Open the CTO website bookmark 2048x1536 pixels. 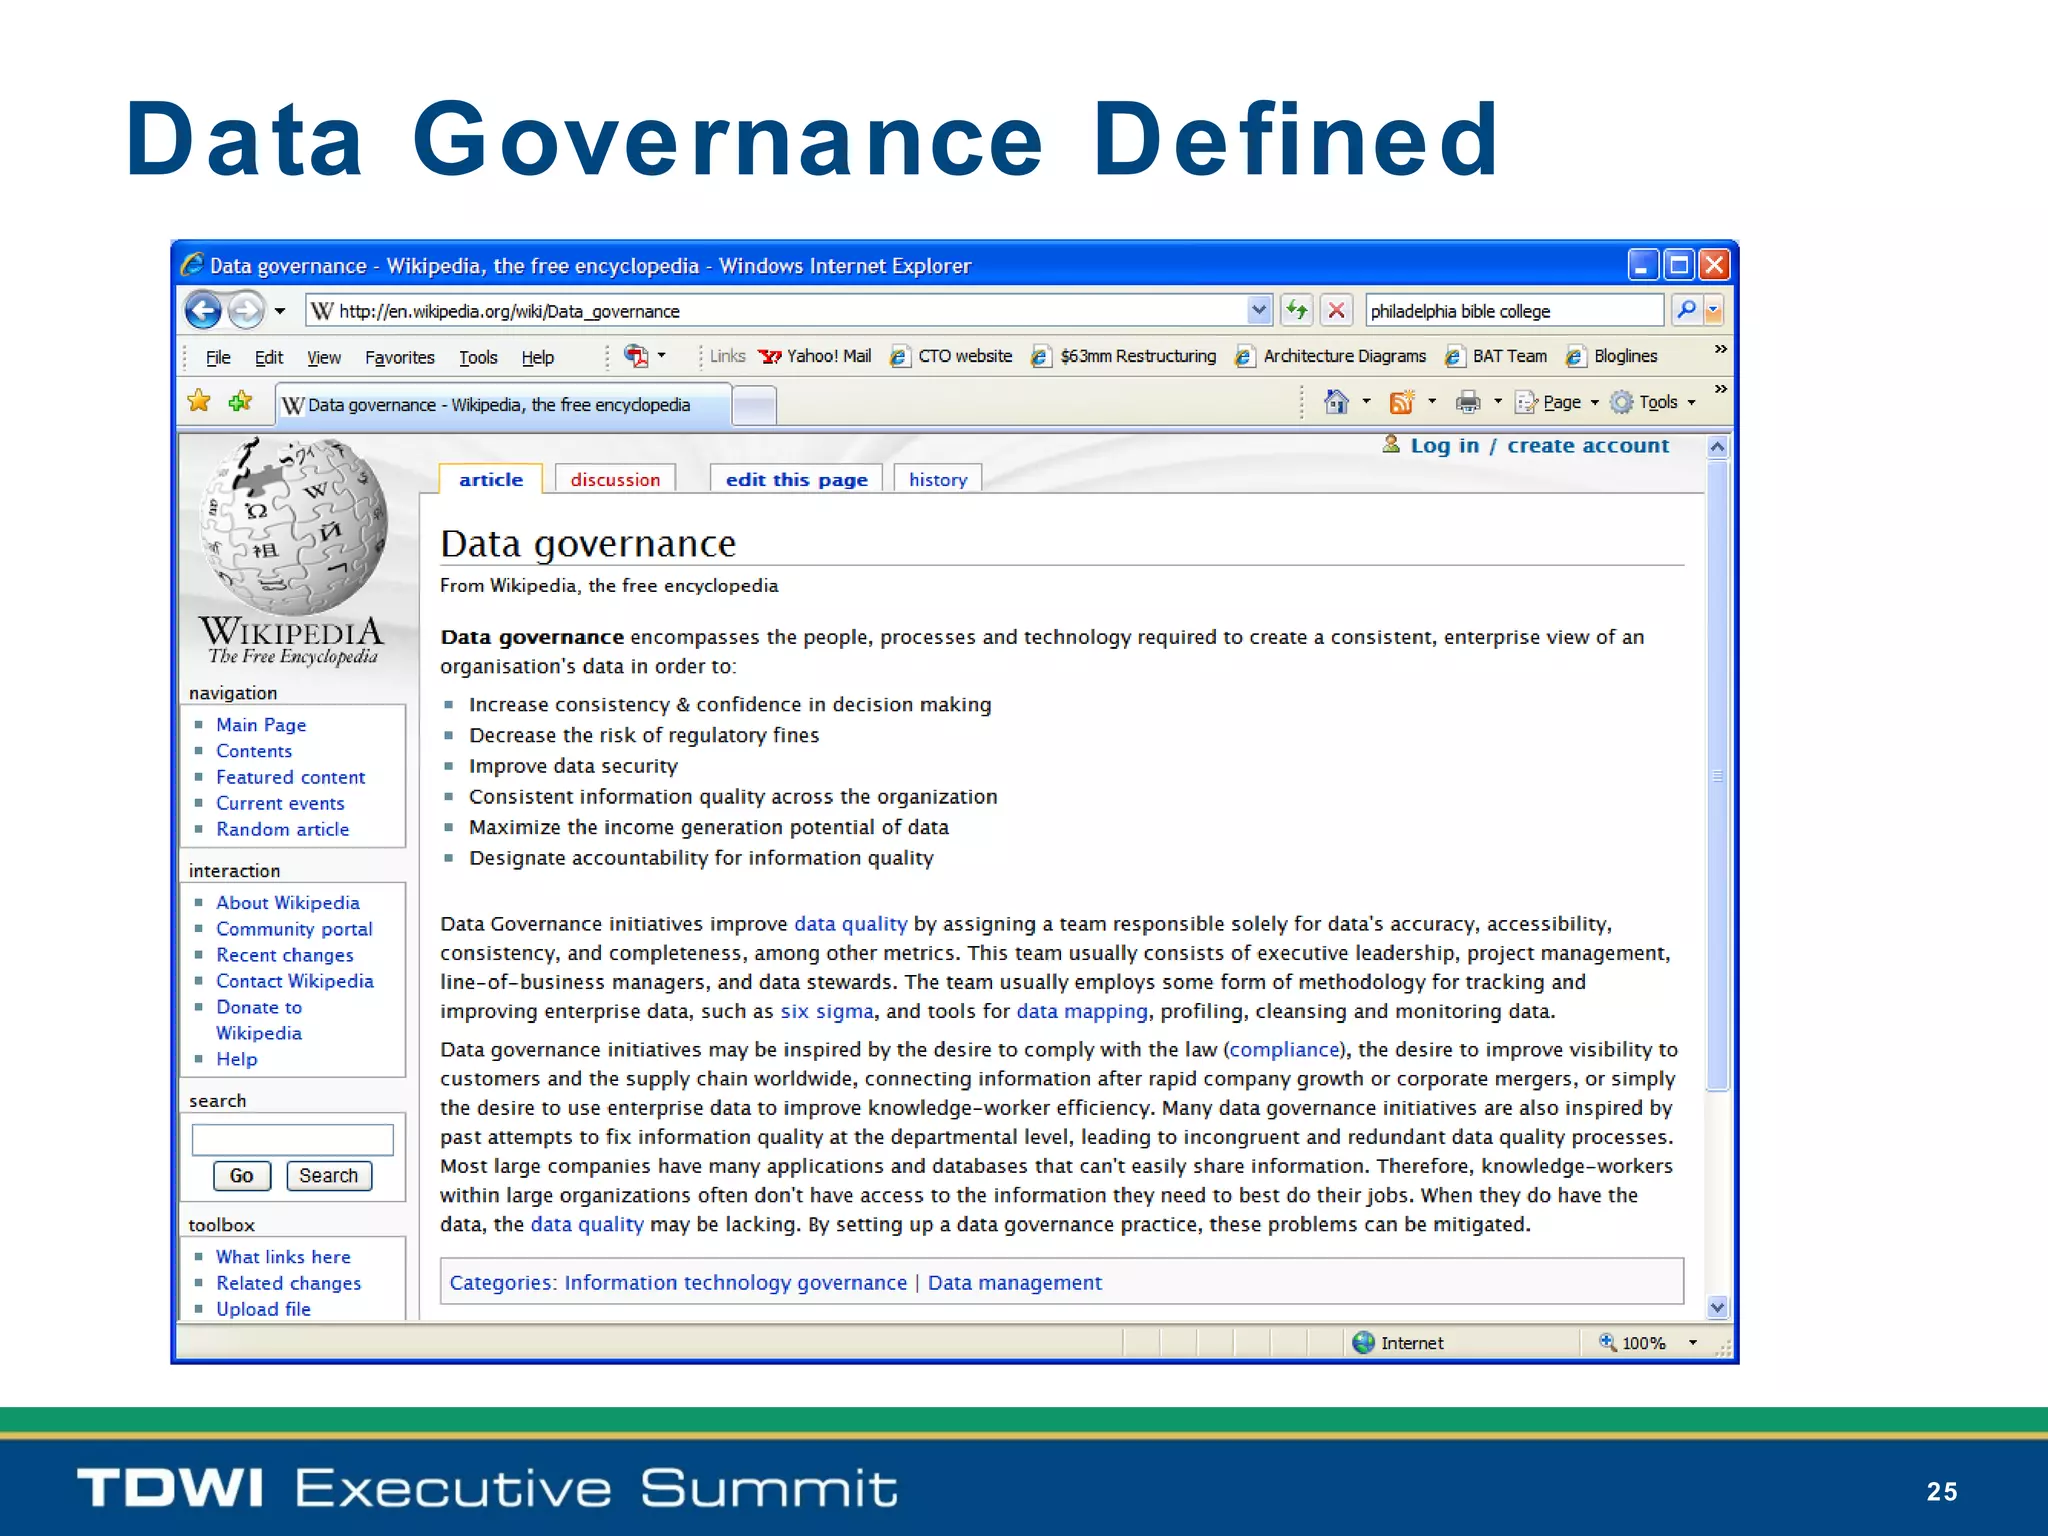coord(951,356)
